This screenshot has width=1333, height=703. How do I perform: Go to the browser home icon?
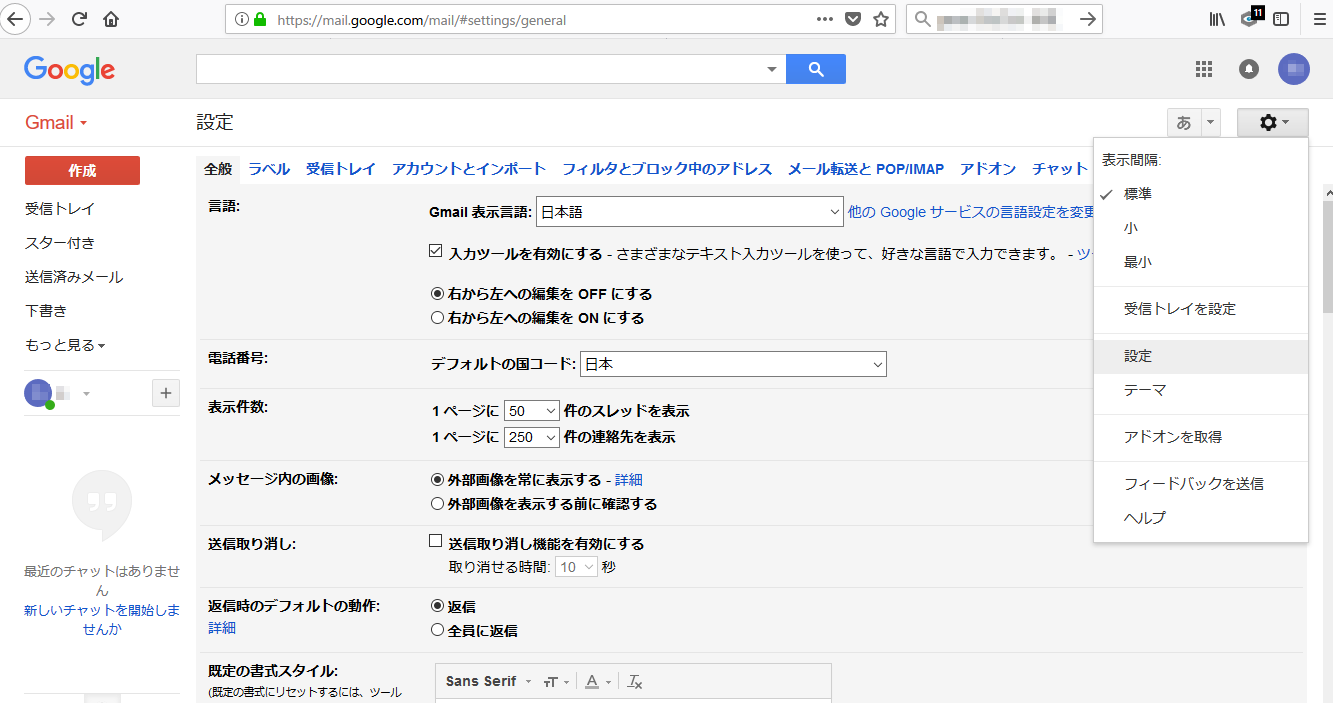[111, 19]
